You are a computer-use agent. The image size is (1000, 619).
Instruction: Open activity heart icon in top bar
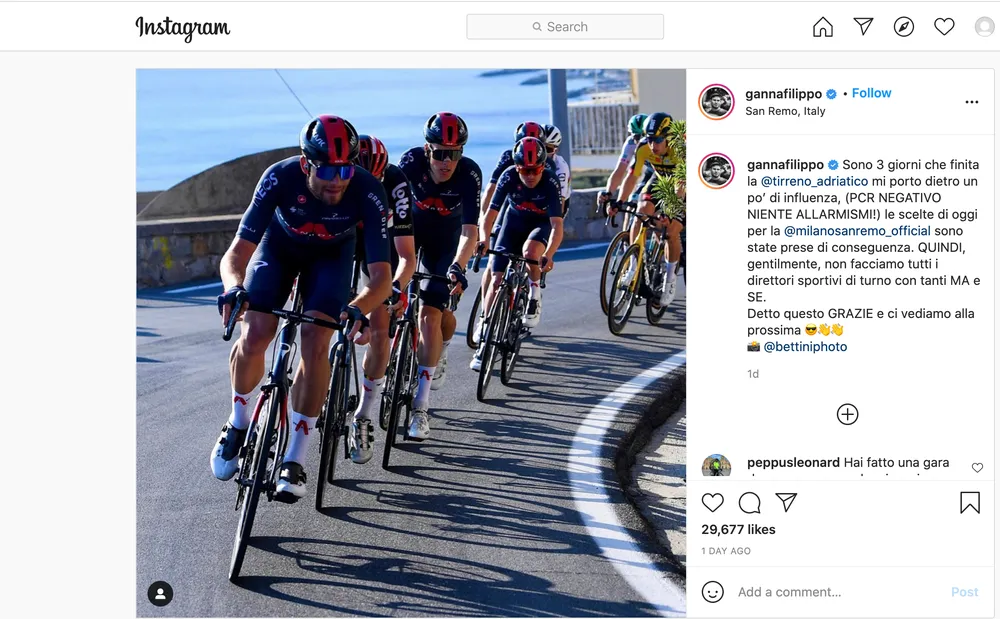[x=944, y=27]
